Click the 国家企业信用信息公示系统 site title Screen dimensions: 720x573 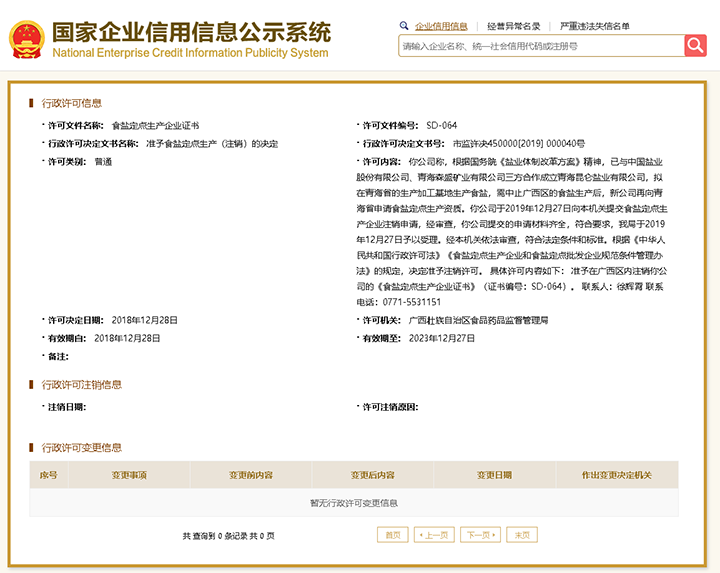190,31
